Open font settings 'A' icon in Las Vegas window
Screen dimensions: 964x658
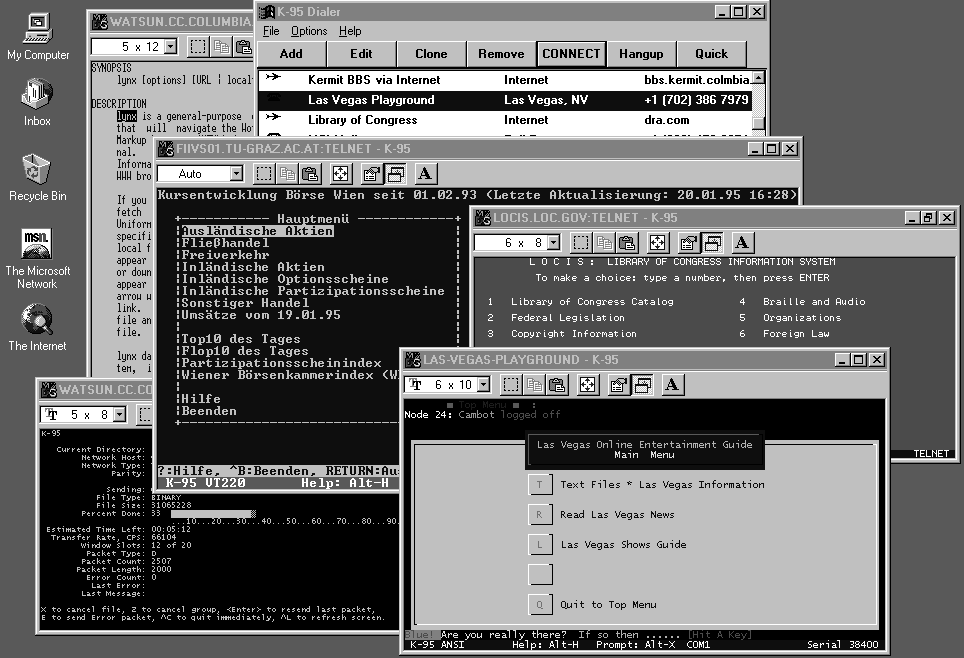click(672, 384)
